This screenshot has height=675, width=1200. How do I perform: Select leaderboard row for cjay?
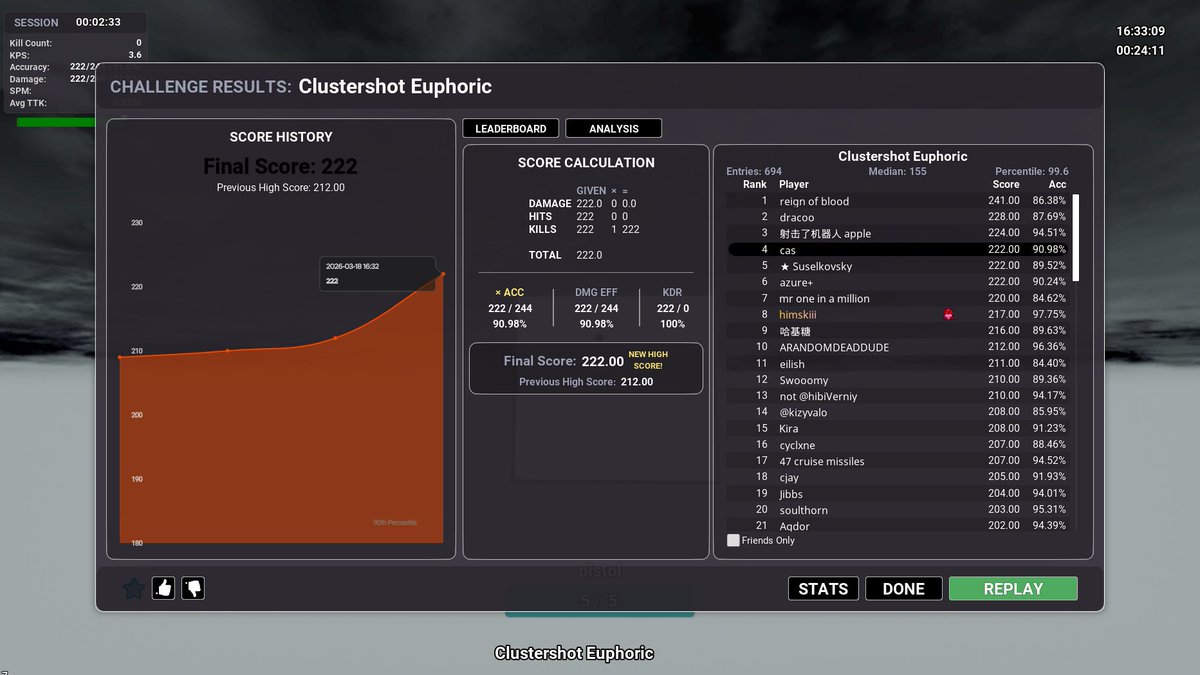898,477
